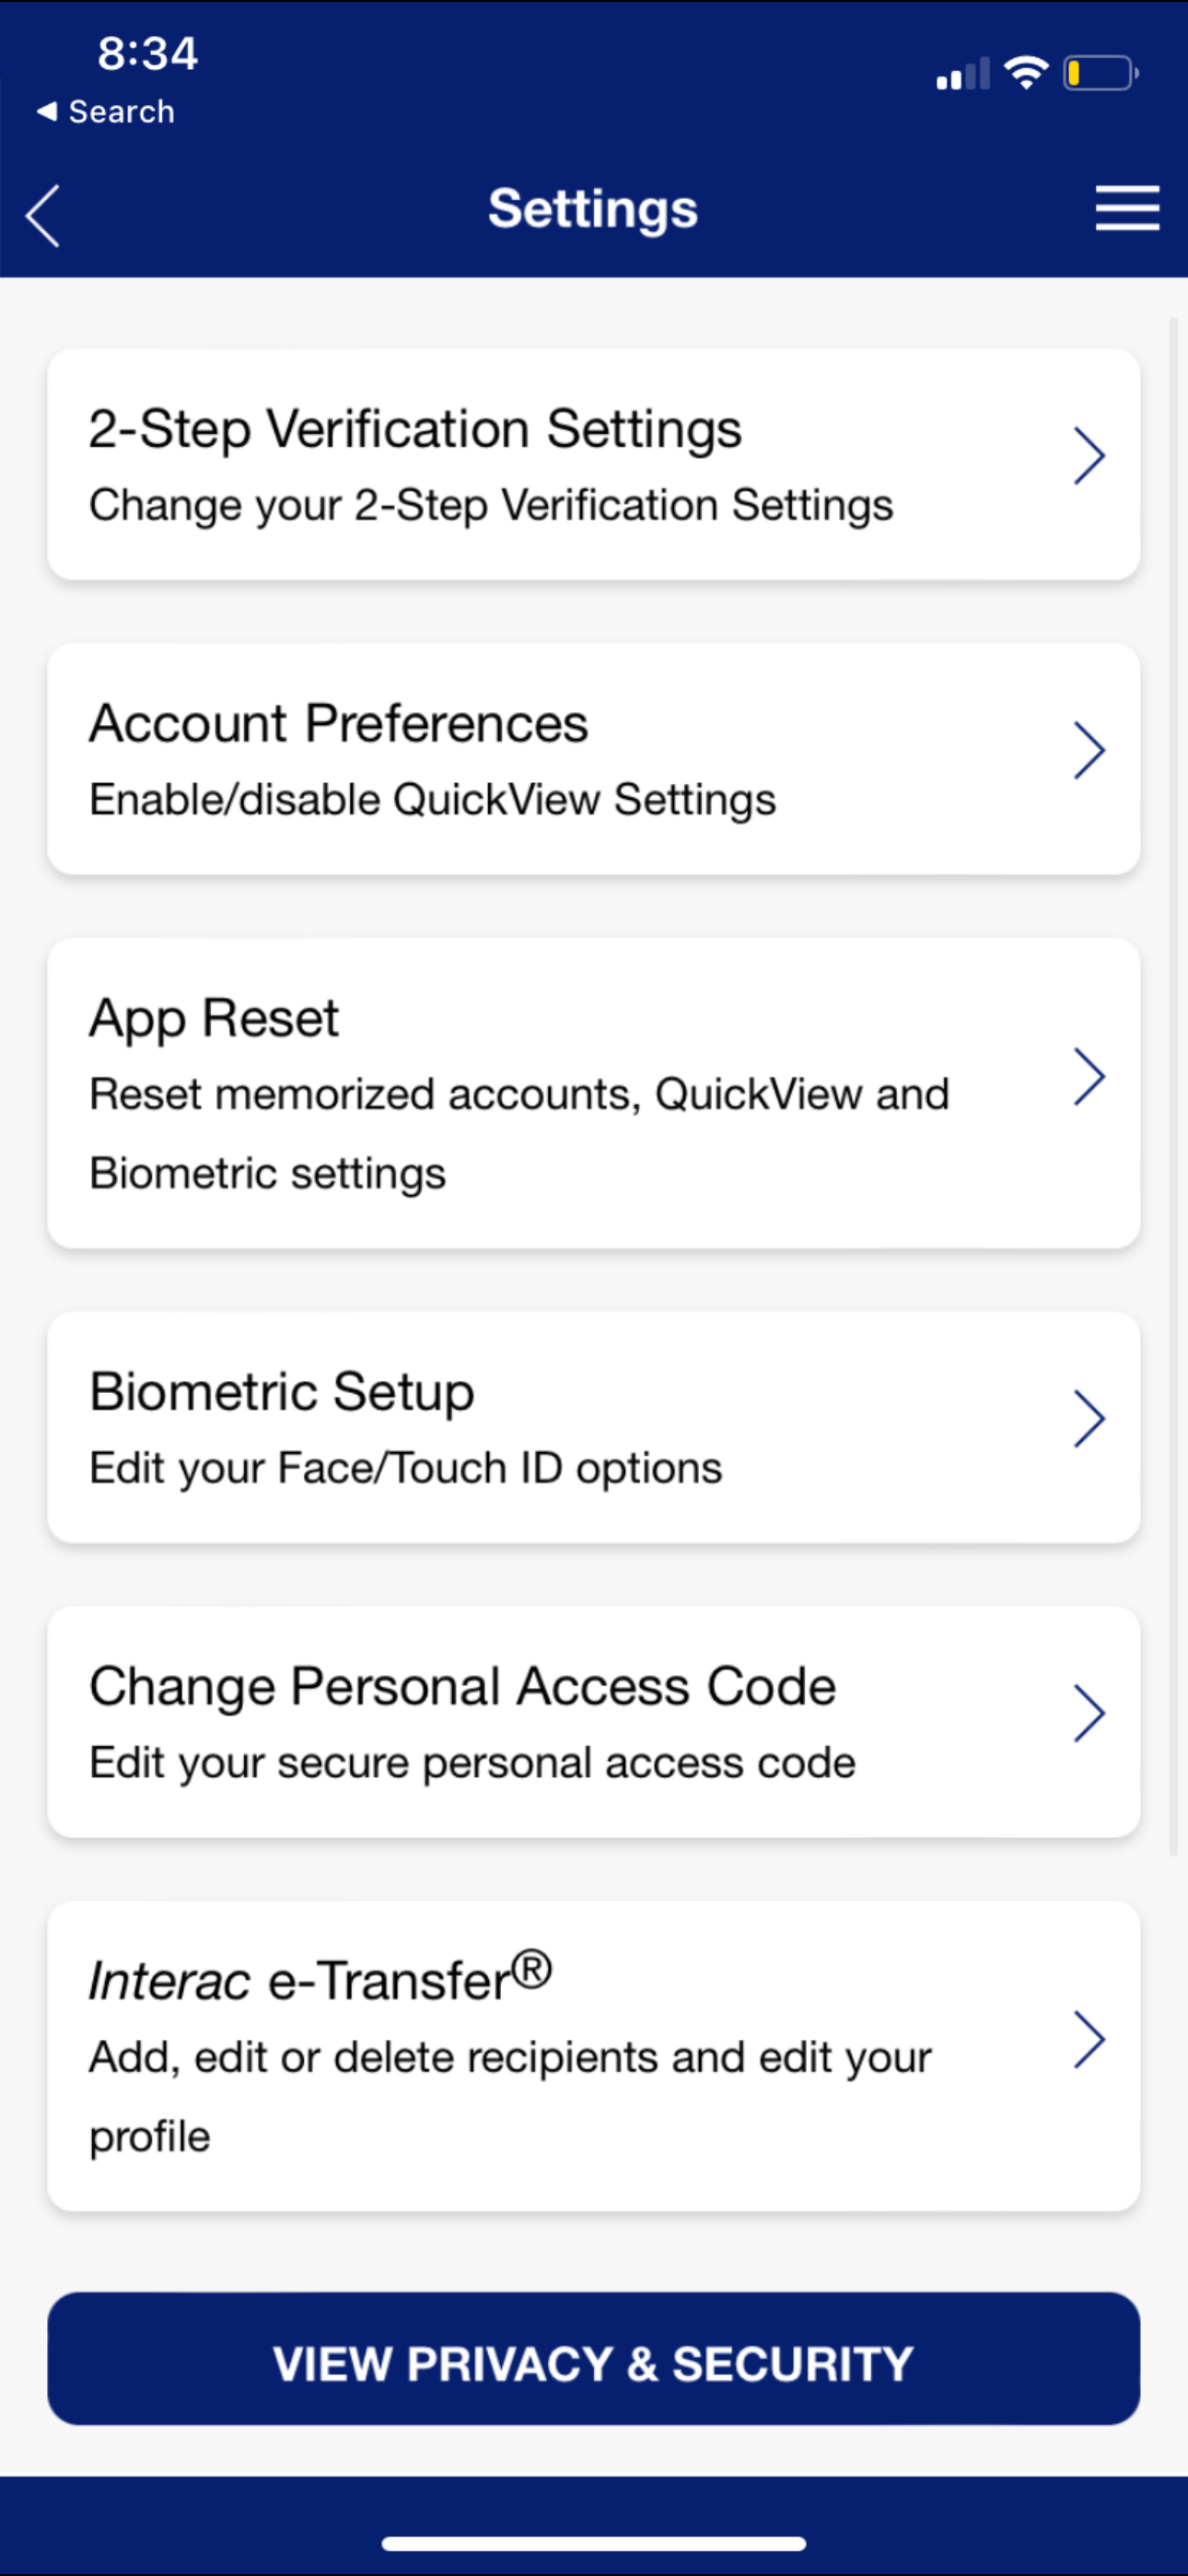The height and width of the screenshot is (2576, 1188).
Task: Tap the cellular signal bars icon
Action: (x=963, y=74)
